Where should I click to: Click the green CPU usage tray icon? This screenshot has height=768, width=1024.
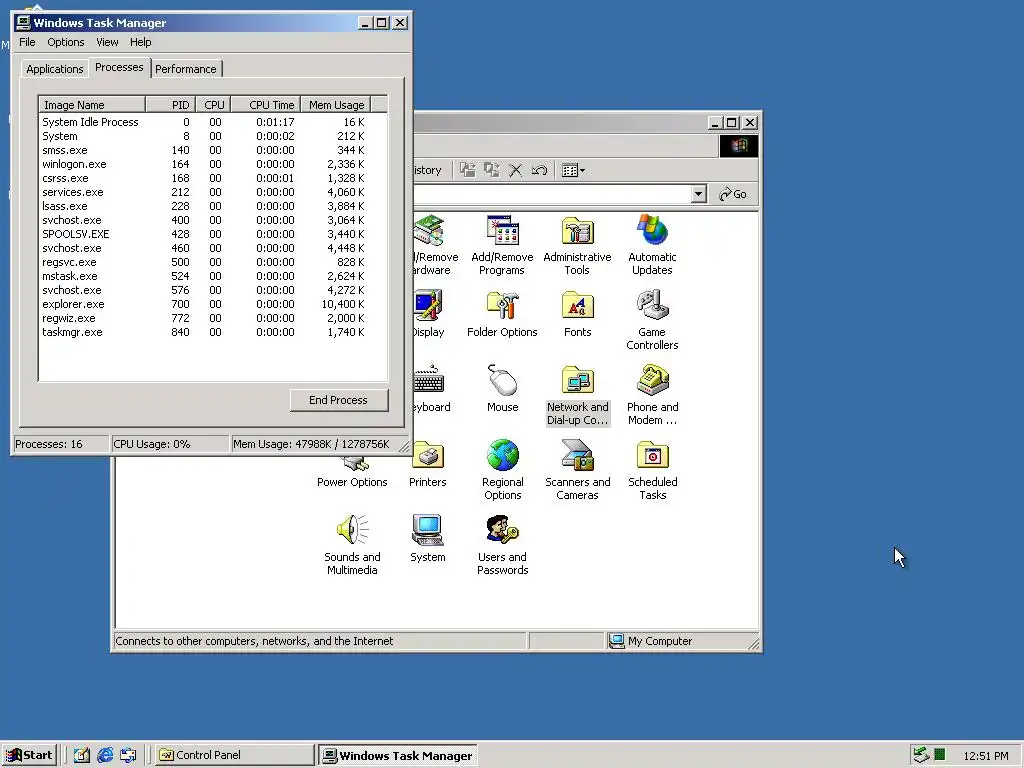click(x=940, y=755)
